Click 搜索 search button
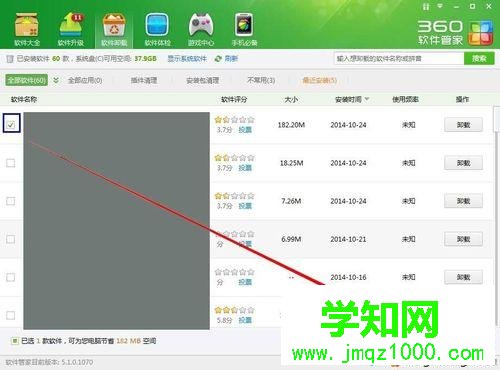 (x=479, y=59)
